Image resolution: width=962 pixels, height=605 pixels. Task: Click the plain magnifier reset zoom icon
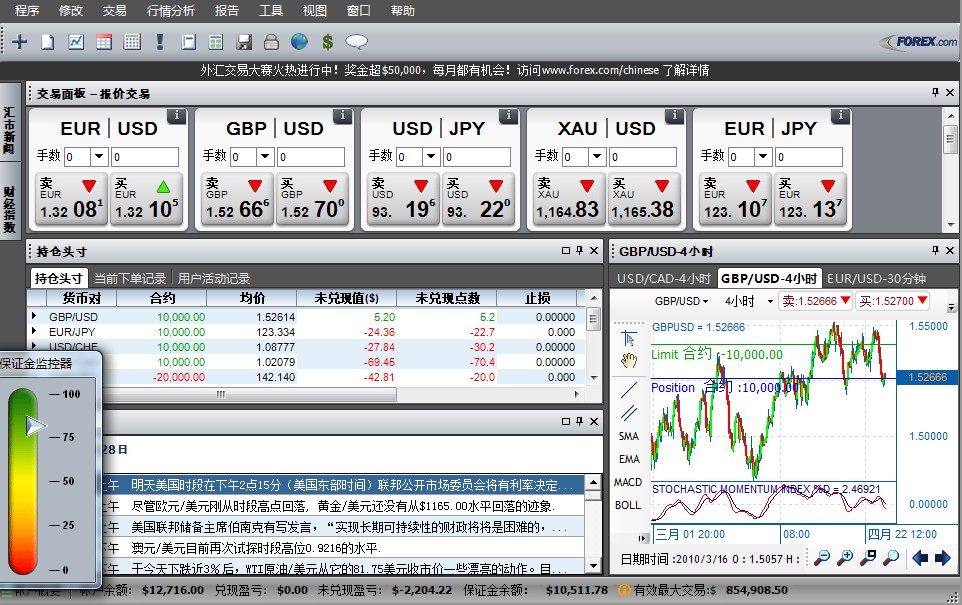point(891,558)
